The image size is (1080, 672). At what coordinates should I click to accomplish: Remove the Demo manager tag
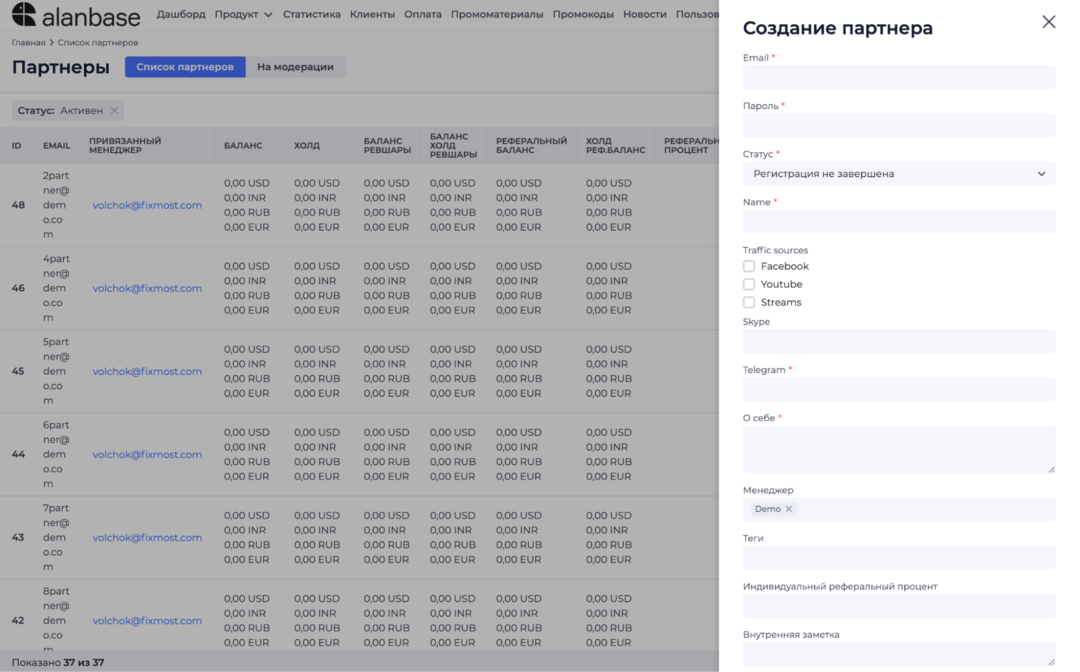point(789,509)
